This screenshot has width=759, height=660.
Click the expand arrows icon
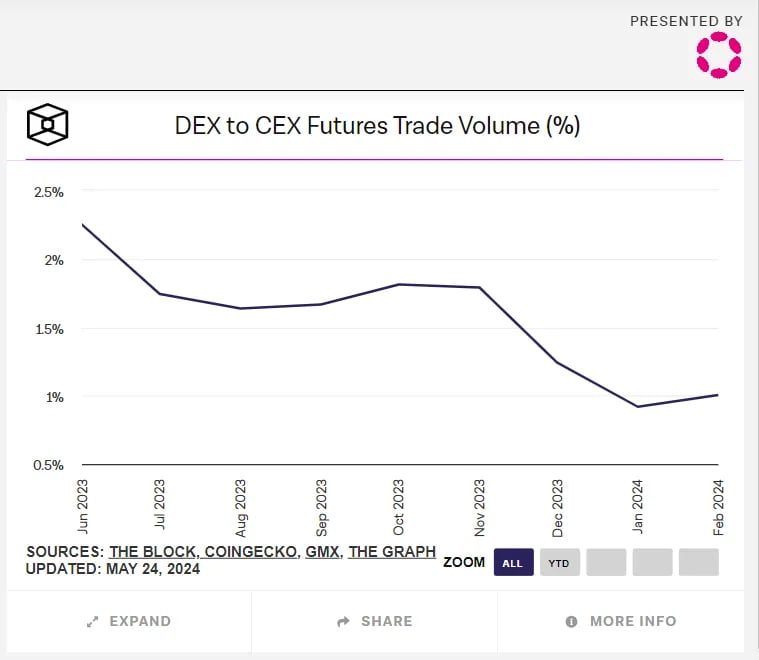(x=92, y=621)
